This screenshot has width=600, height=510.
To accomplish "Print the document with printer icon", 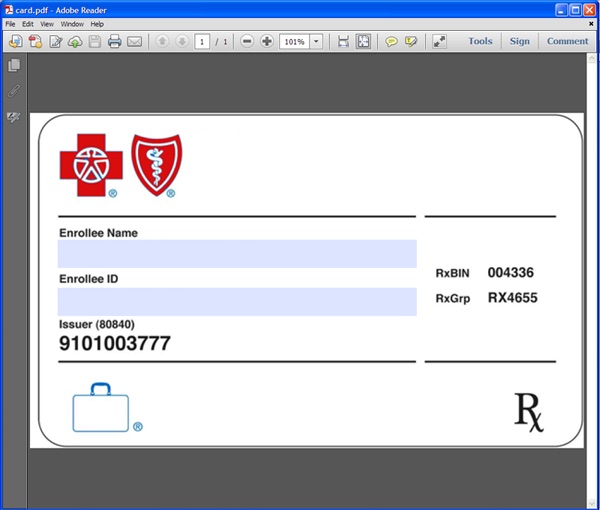I will point(114,41).
